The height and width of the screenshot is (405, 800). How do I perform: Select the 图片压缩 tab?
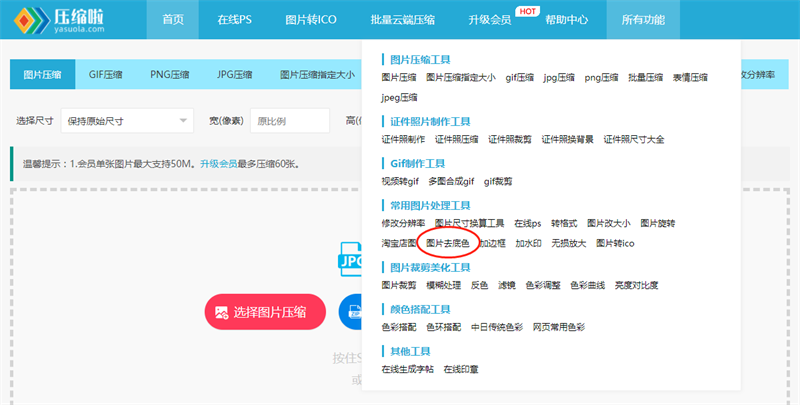coord(42,74)
